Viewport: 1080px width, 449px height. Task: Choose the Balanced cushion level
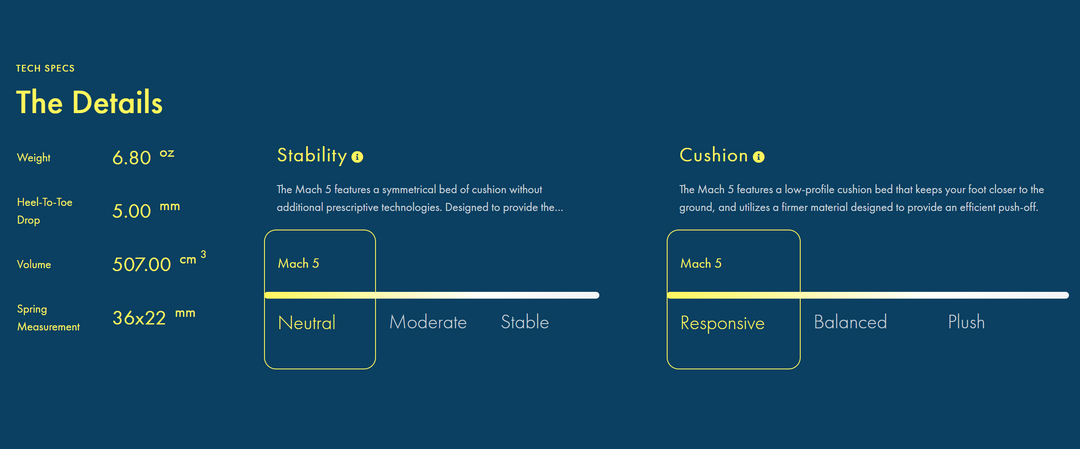[850, 323]
